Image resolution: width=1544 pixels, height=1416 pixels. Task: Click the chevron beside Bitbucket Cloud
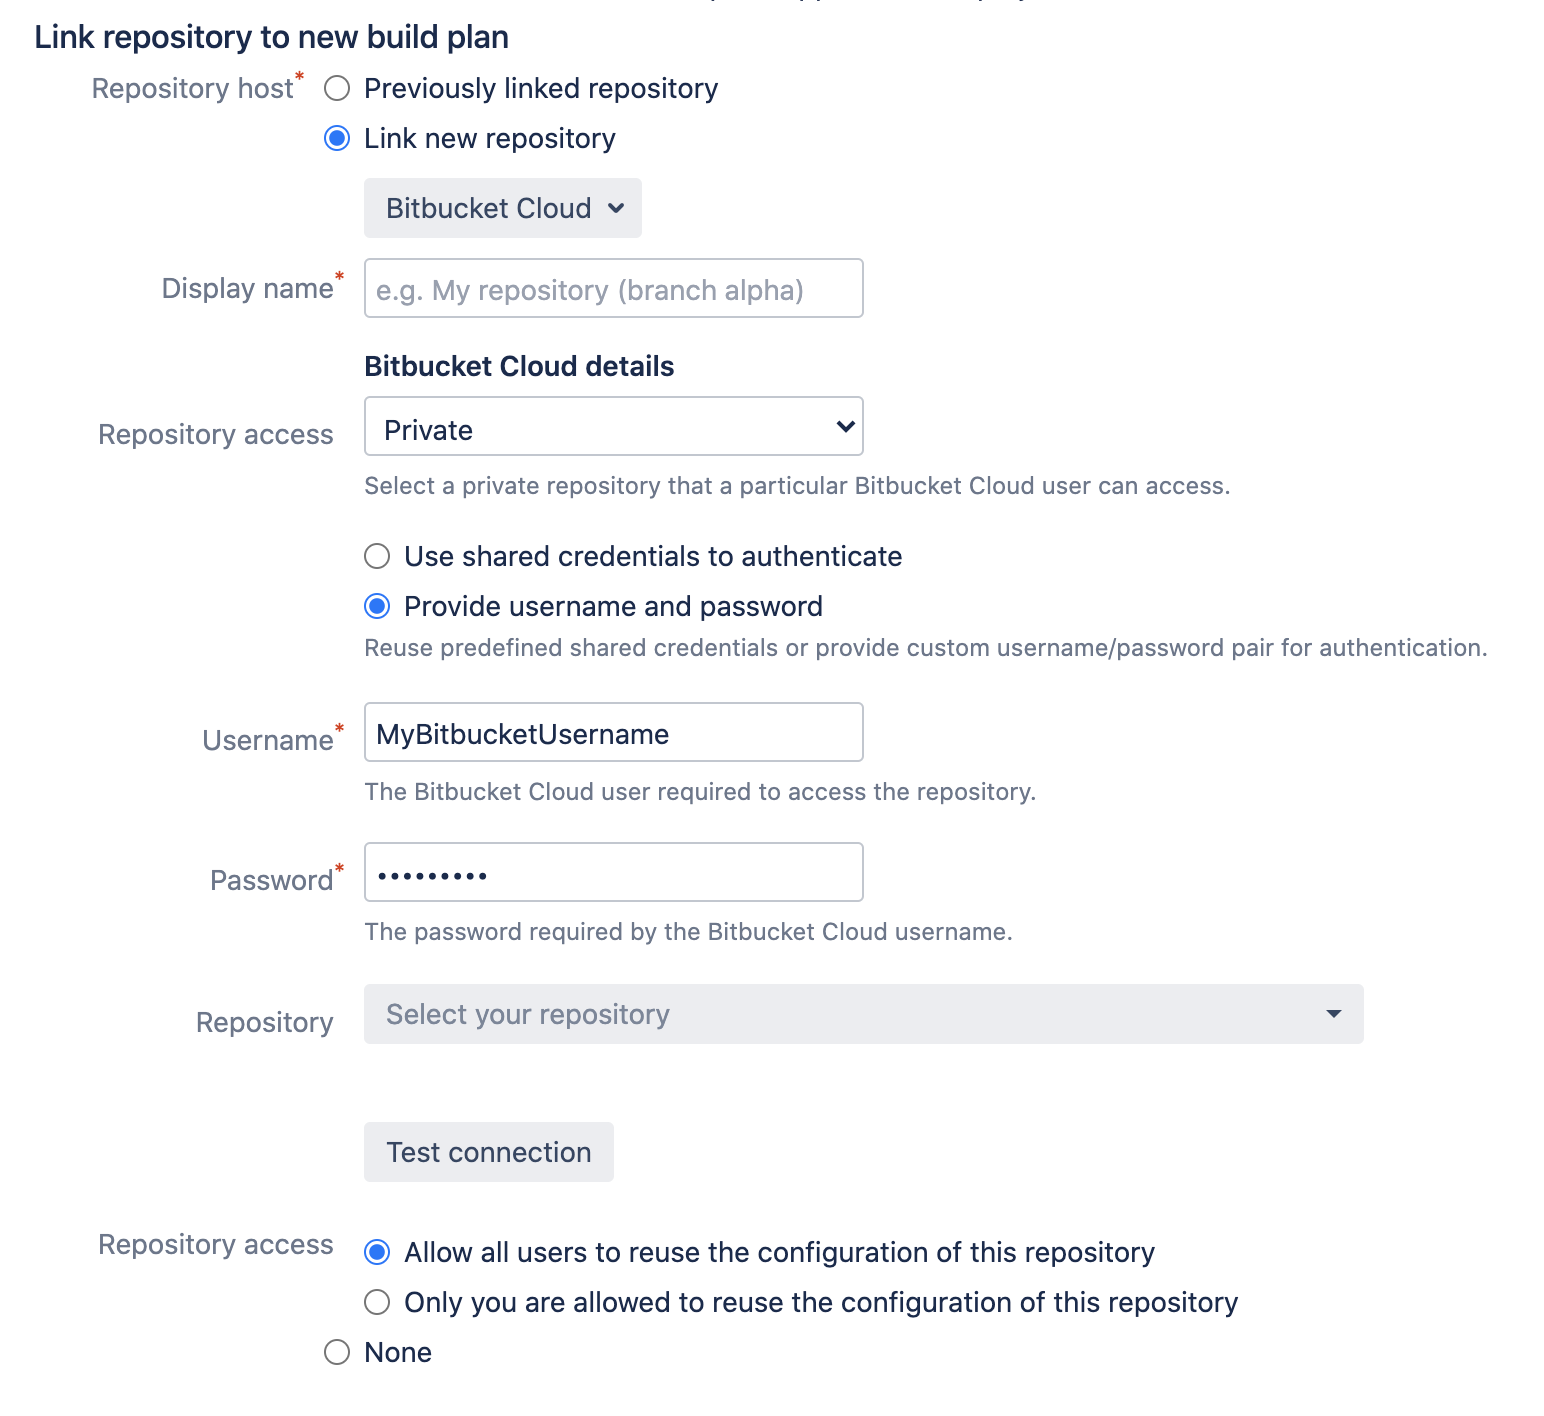tap(616, 208)
